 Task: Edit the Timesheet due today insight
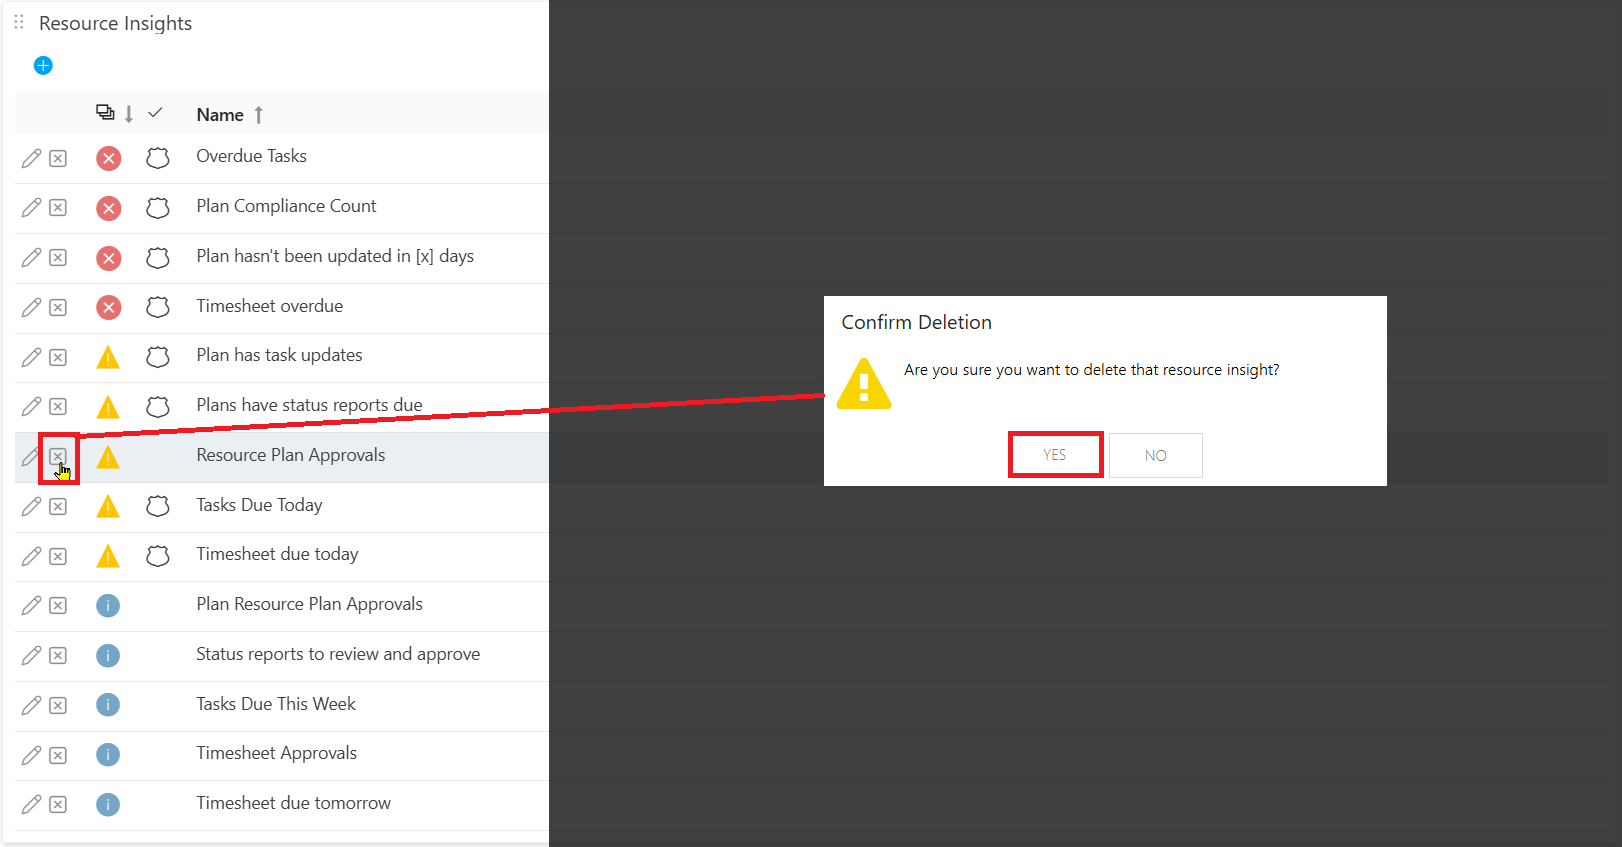tap(31, 556)
